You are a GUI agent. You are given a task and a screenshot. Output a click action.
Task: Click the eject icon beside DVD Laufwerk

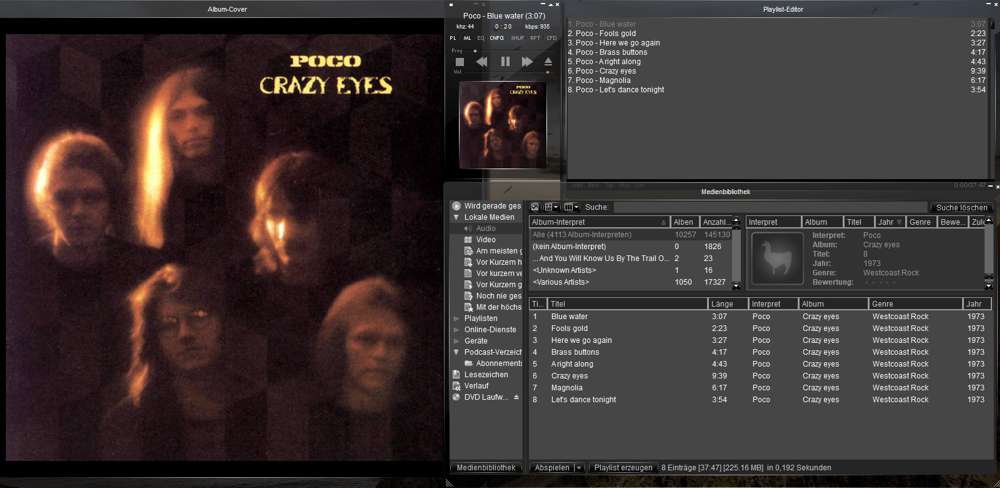click(517, 397)
